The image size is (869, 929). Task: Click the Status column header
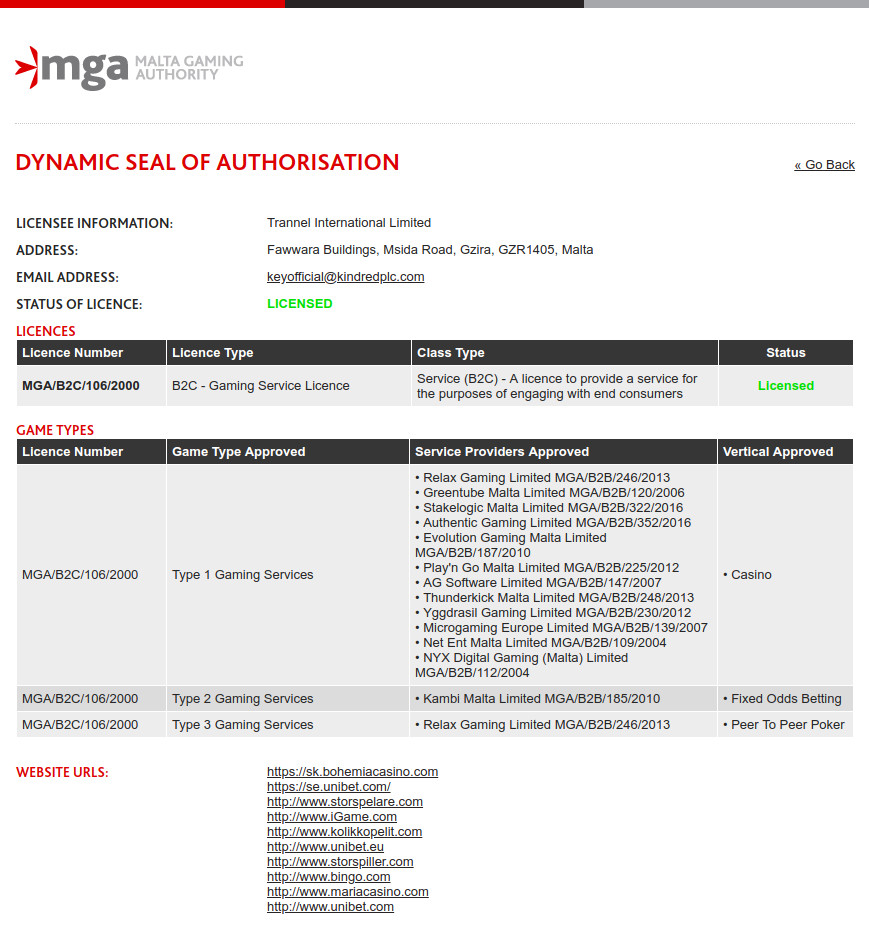785,353
